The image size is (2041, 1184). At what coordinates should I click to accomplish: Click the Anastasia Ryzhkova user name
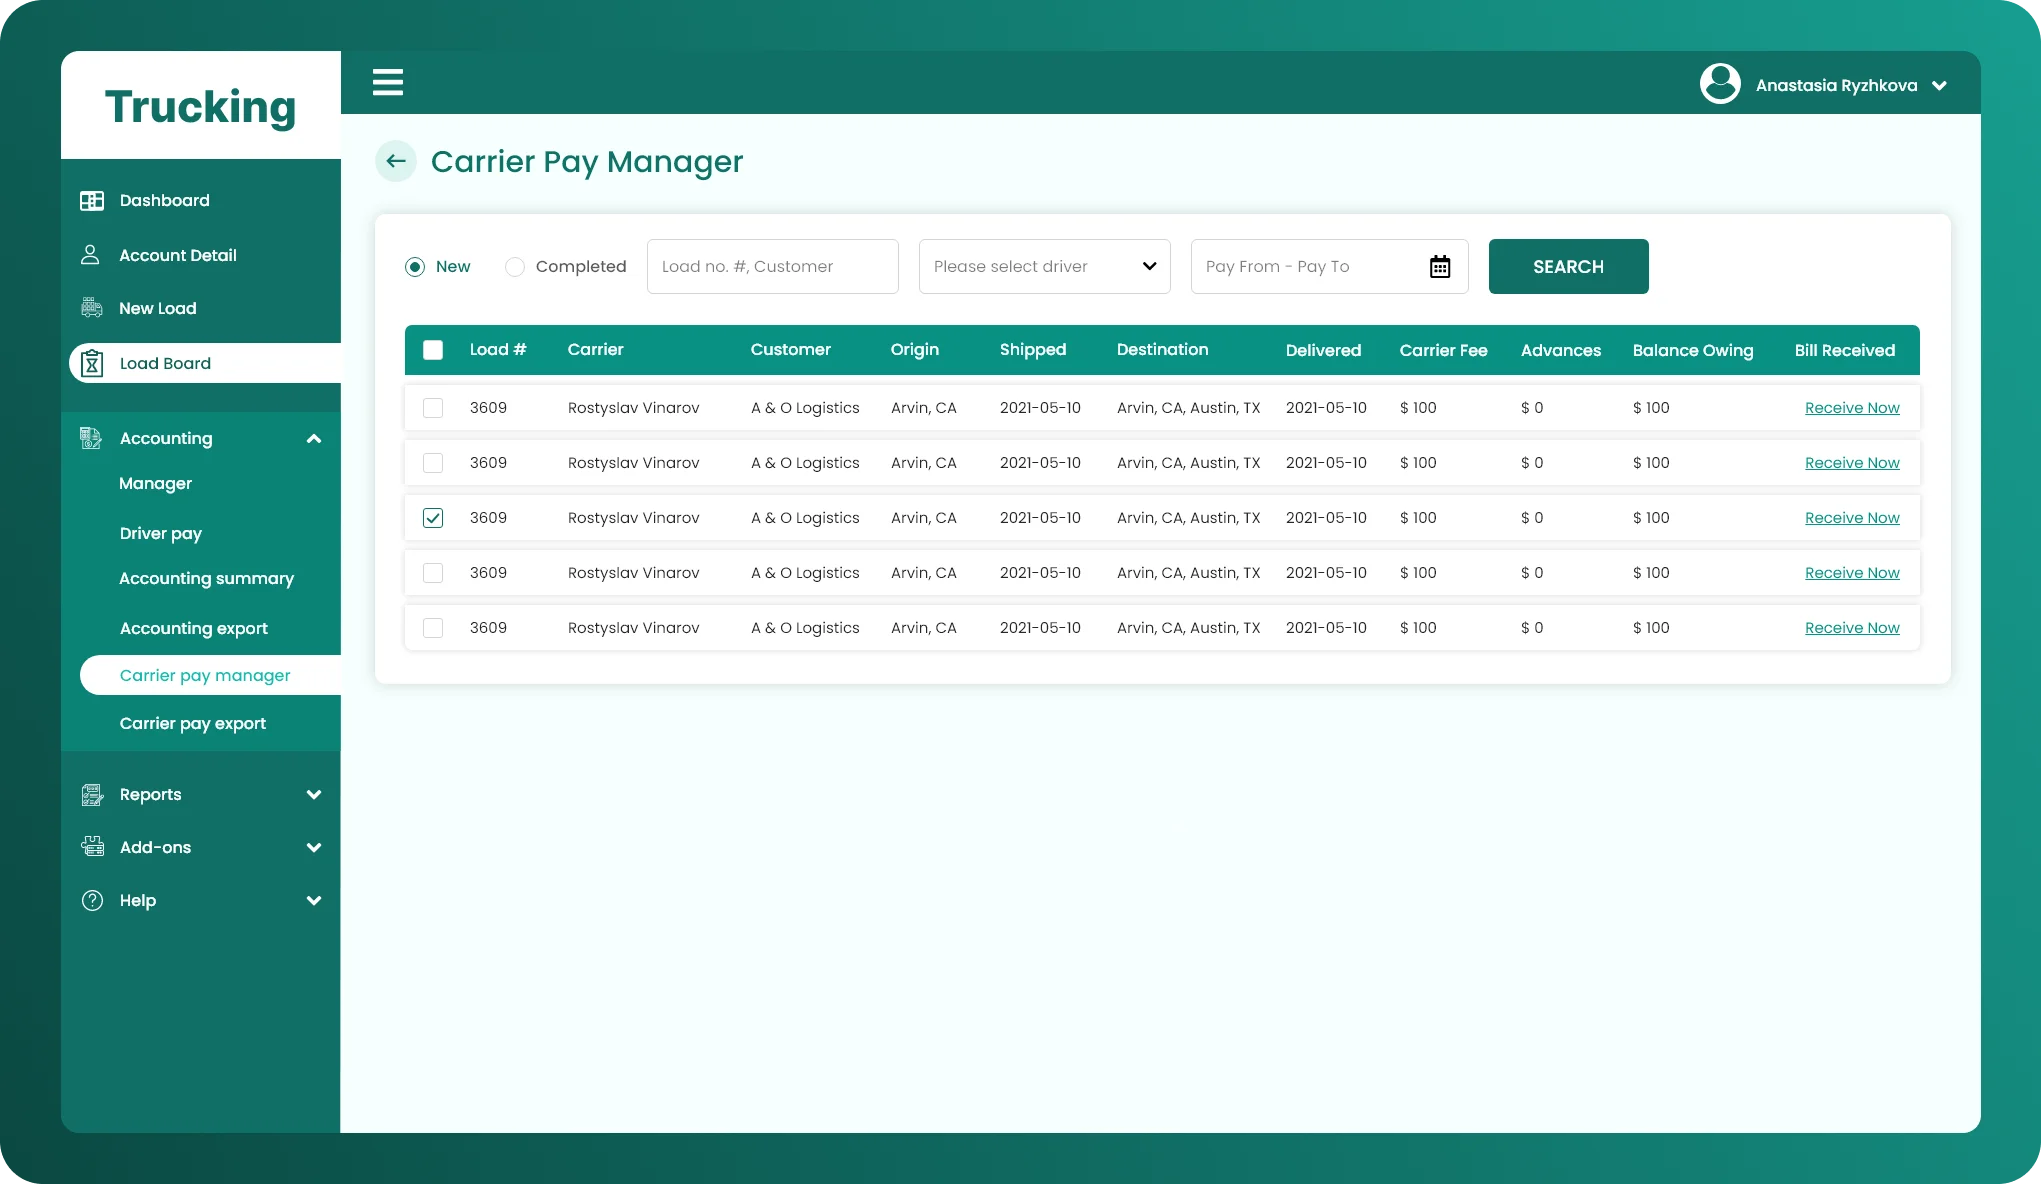click(1836, 85)
